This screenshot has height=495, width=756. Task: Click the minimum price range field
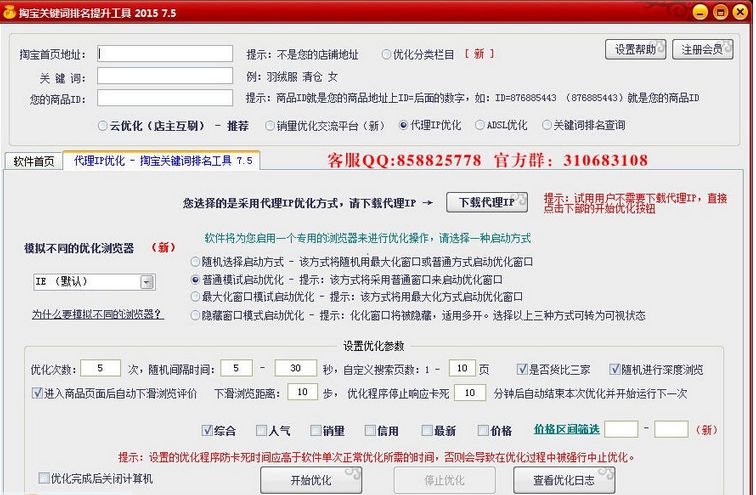(621, 429)
